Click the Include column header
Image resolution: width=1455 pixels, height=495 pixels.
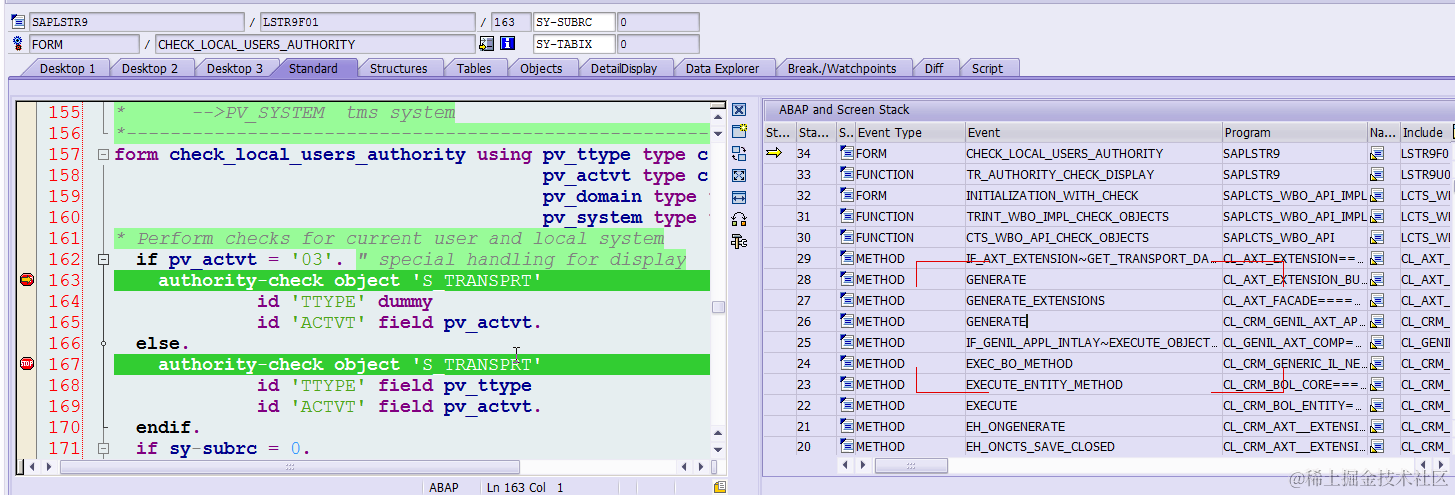1423,132
